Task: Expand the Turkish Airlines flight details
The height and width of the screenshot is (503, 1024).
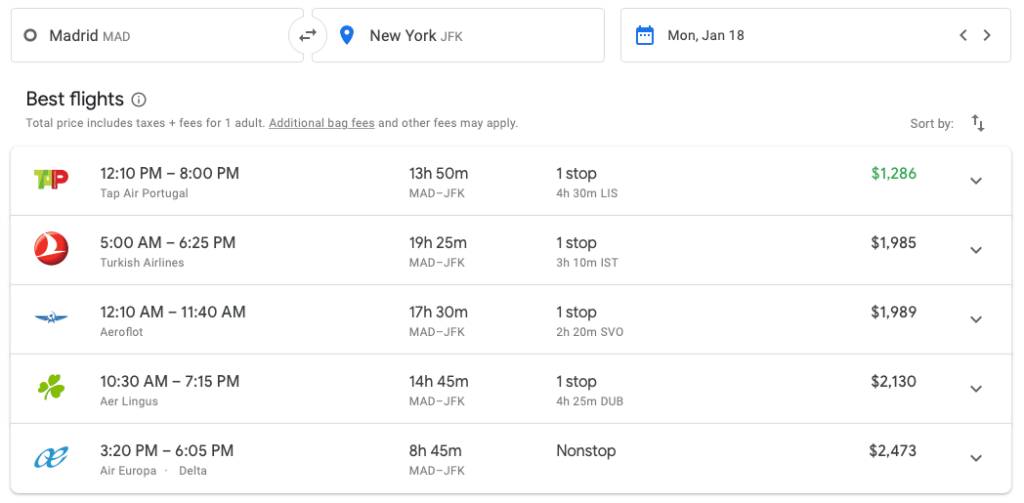Action: pyautogui.click(x=976, y=250)
